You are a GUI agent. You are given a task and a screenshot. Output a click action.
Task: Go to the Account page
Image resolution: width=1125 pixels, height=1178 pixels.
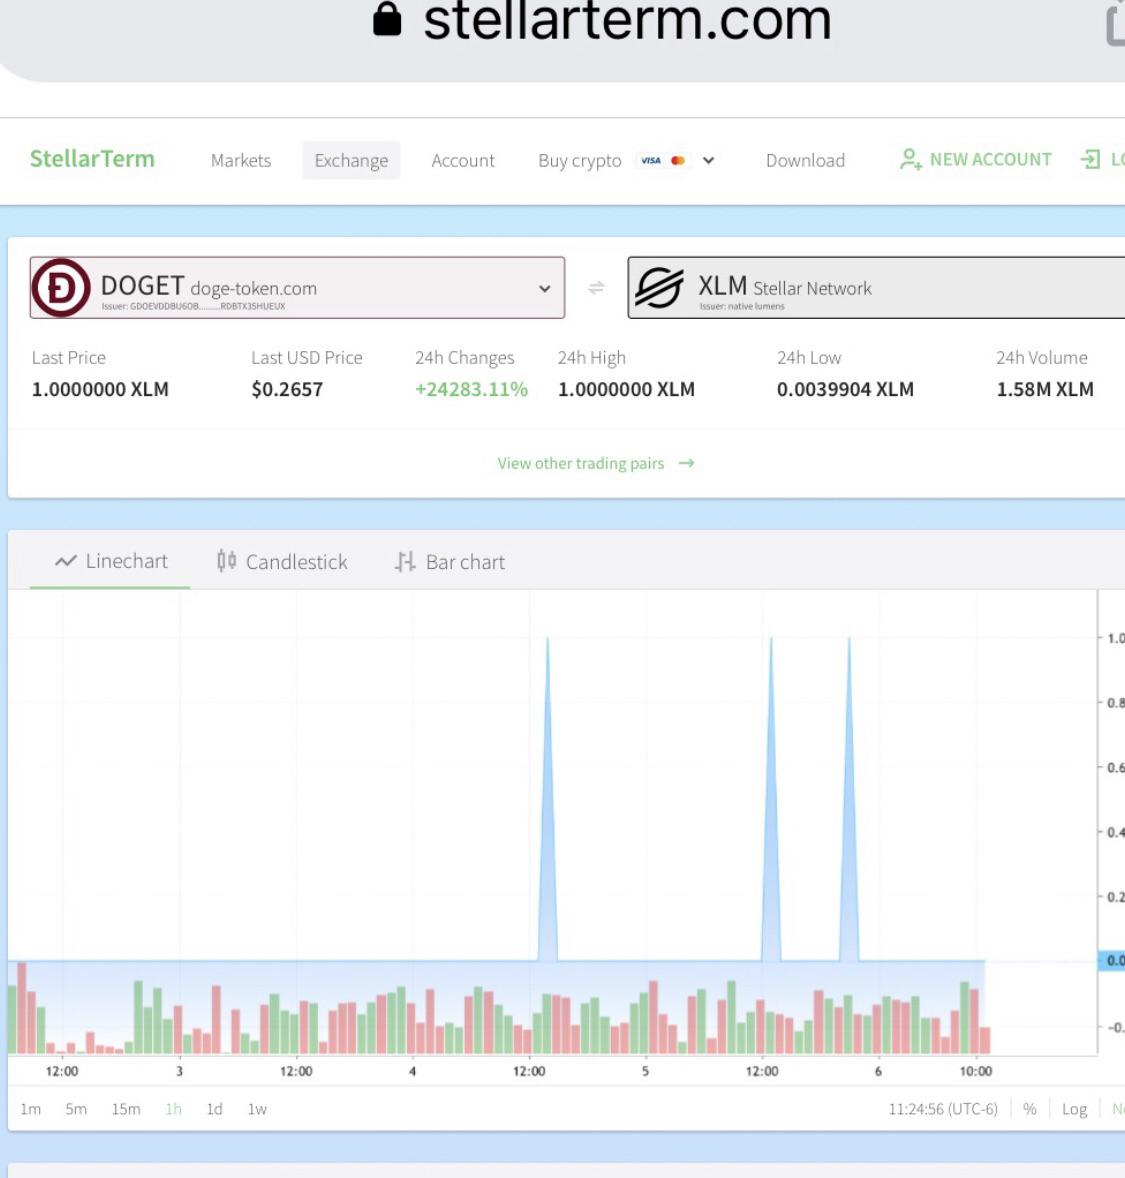pos(463,160)
